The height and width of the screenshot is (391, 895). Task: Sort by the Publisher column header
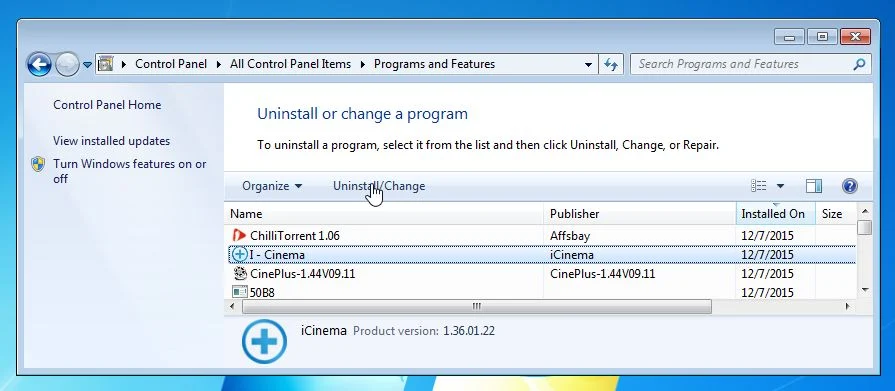(x=640, y=214)
